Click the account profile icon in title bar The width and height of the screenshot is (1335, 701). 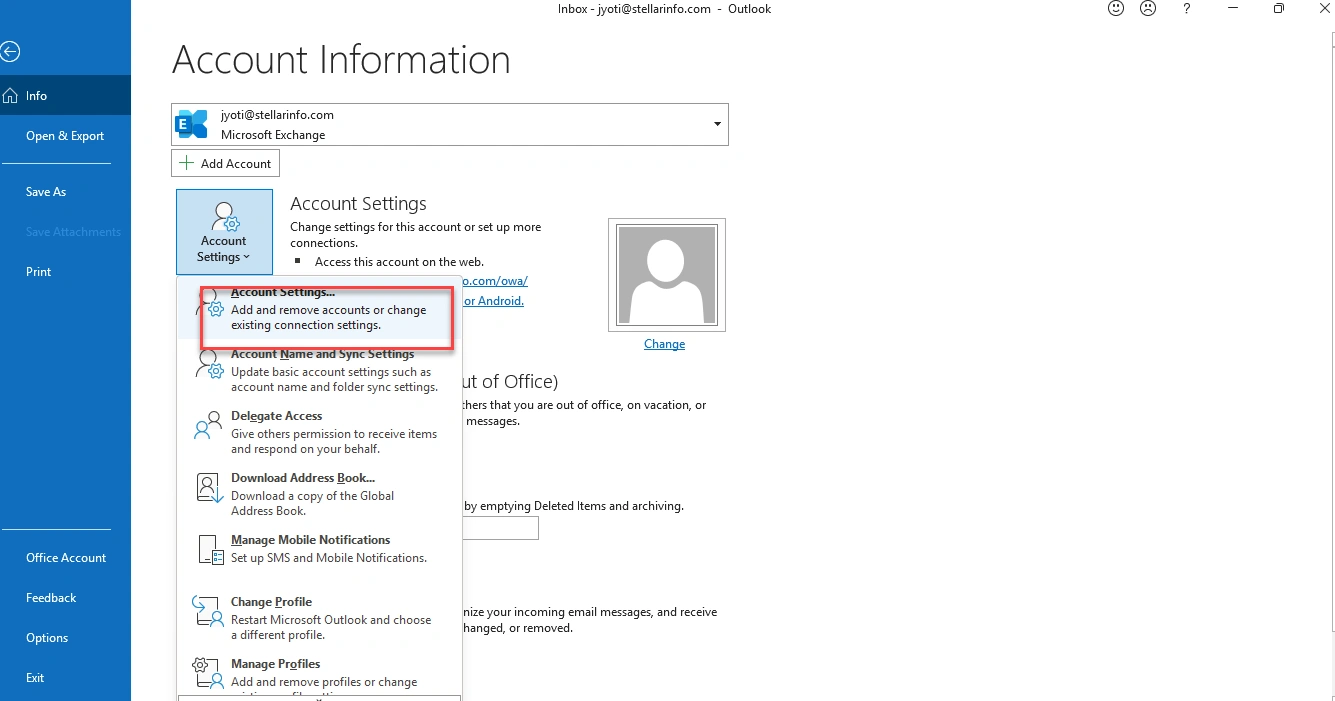pos(1147,9)
